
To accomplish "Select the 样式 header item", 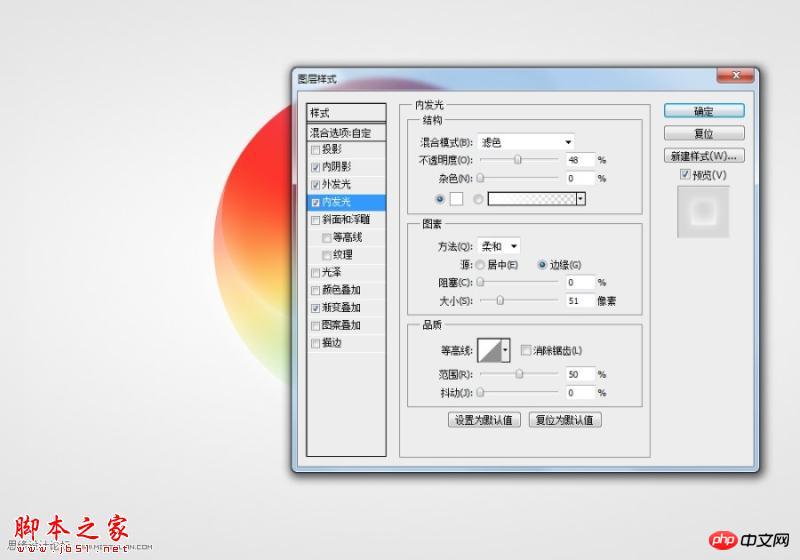I will [346, 113].
